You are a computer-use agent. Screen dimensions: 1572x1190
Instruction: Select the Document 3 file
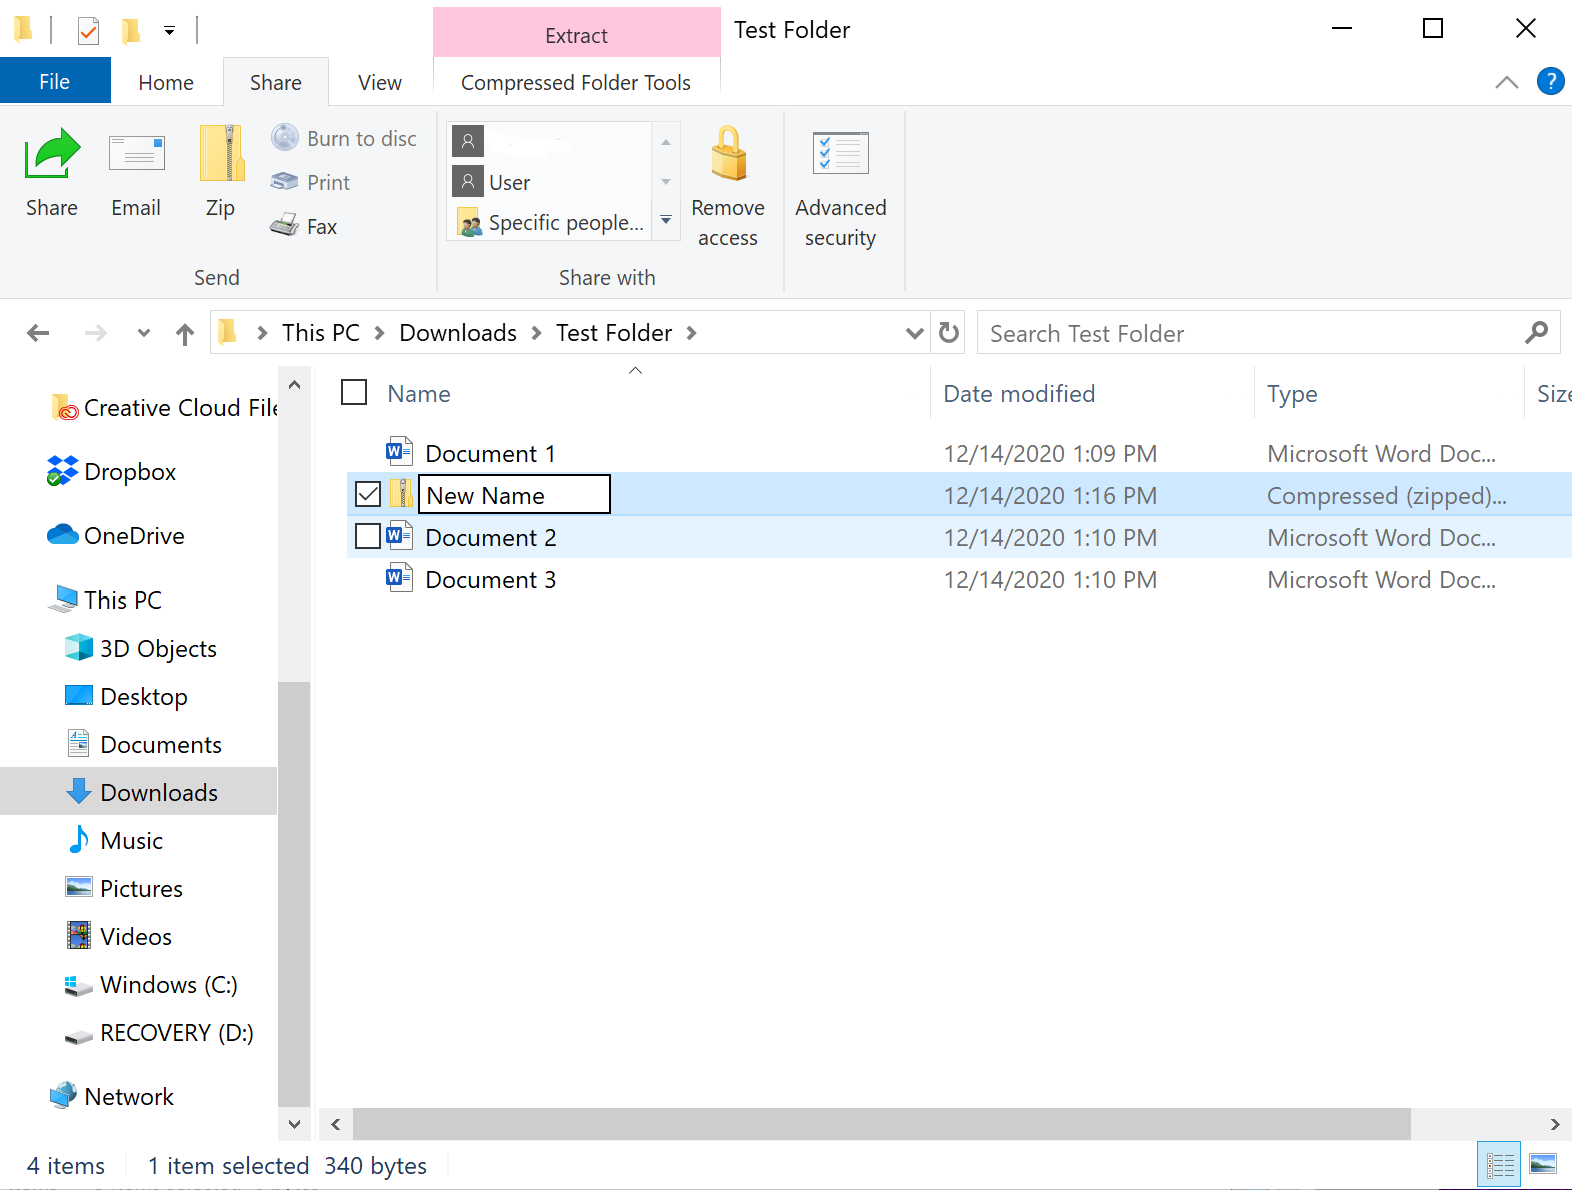[490, 580]
